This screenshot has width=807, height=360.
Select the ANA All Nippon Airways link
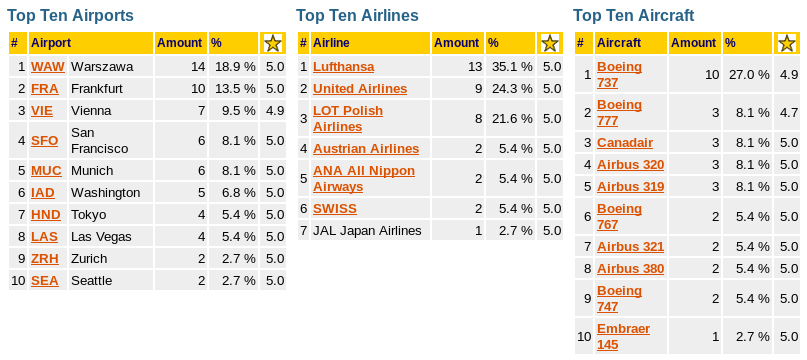[x=364, y=179]
